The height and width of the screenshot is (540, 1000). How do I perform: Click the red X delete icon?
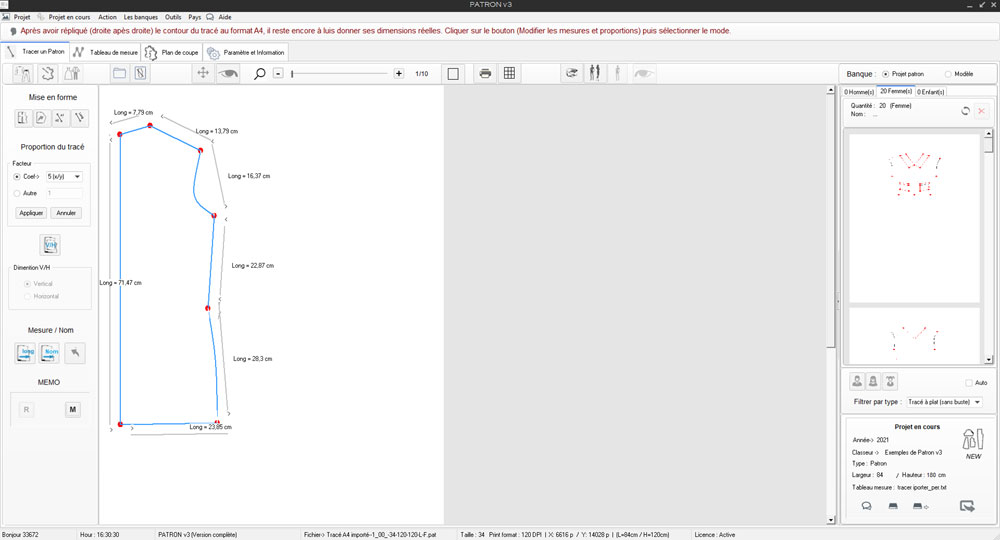pyautogui.click(x=981, y=111)
